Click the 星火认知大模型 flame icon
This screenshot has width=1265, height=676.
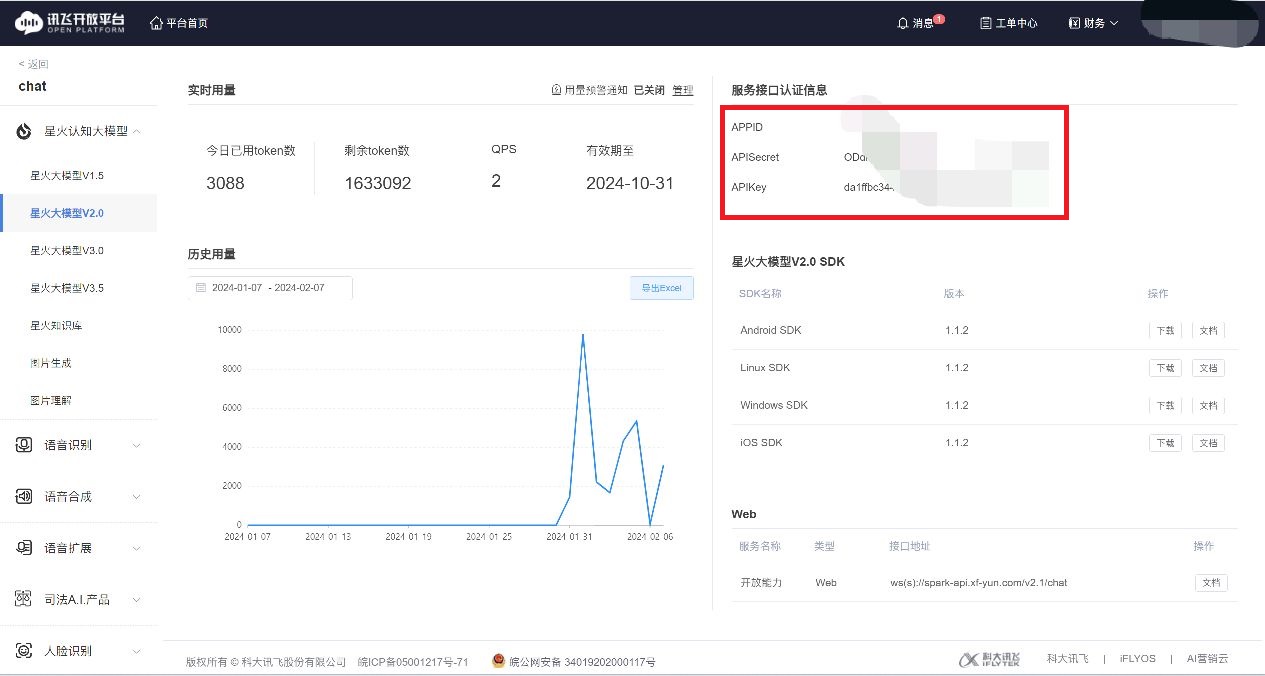click(x=24, y=132)
